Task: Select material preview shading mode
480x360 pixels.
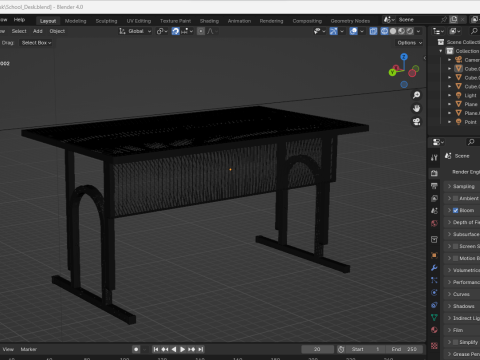Action: coord(401,31)
